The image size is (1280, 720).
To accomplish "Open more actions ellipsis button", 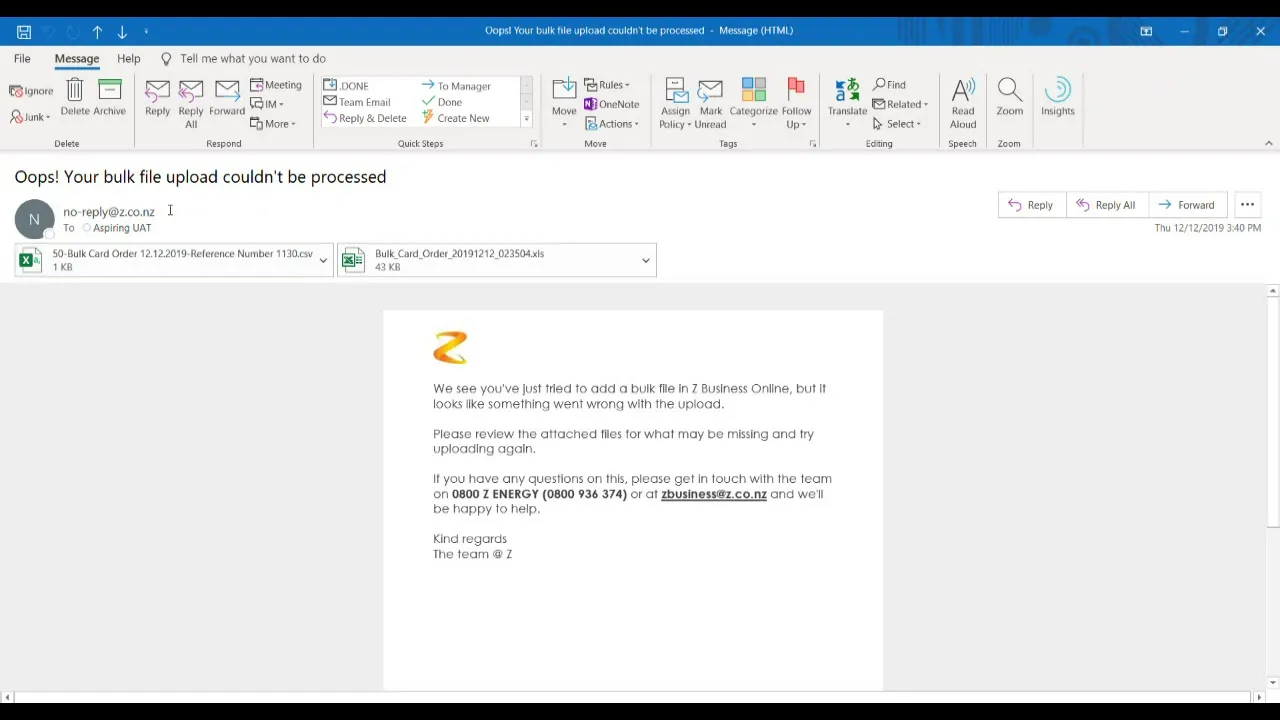I will pos(1247,205).
